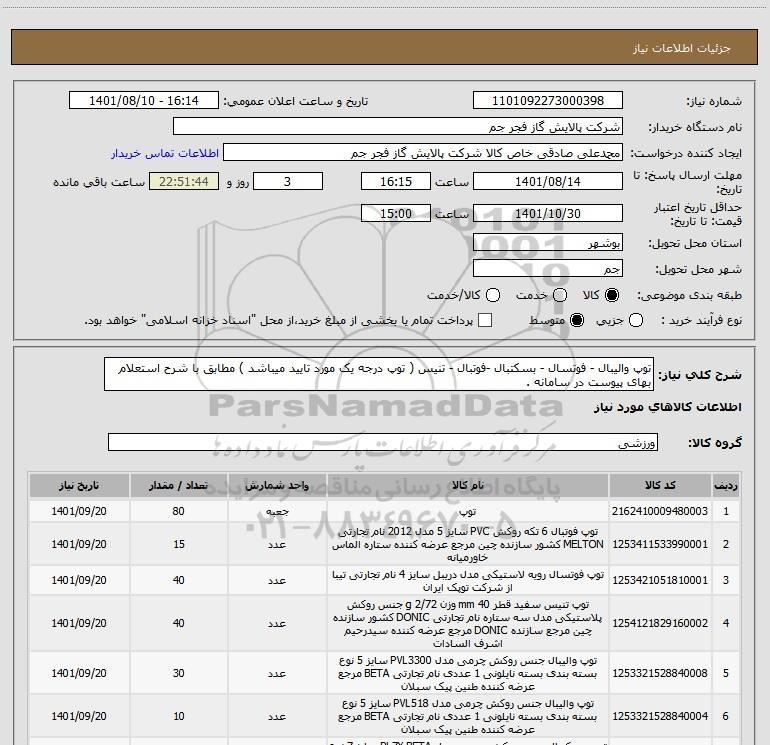This screenshot has width=770, height=745.
Task: Click the item name توپ in row 1
Action: [468, 511]
